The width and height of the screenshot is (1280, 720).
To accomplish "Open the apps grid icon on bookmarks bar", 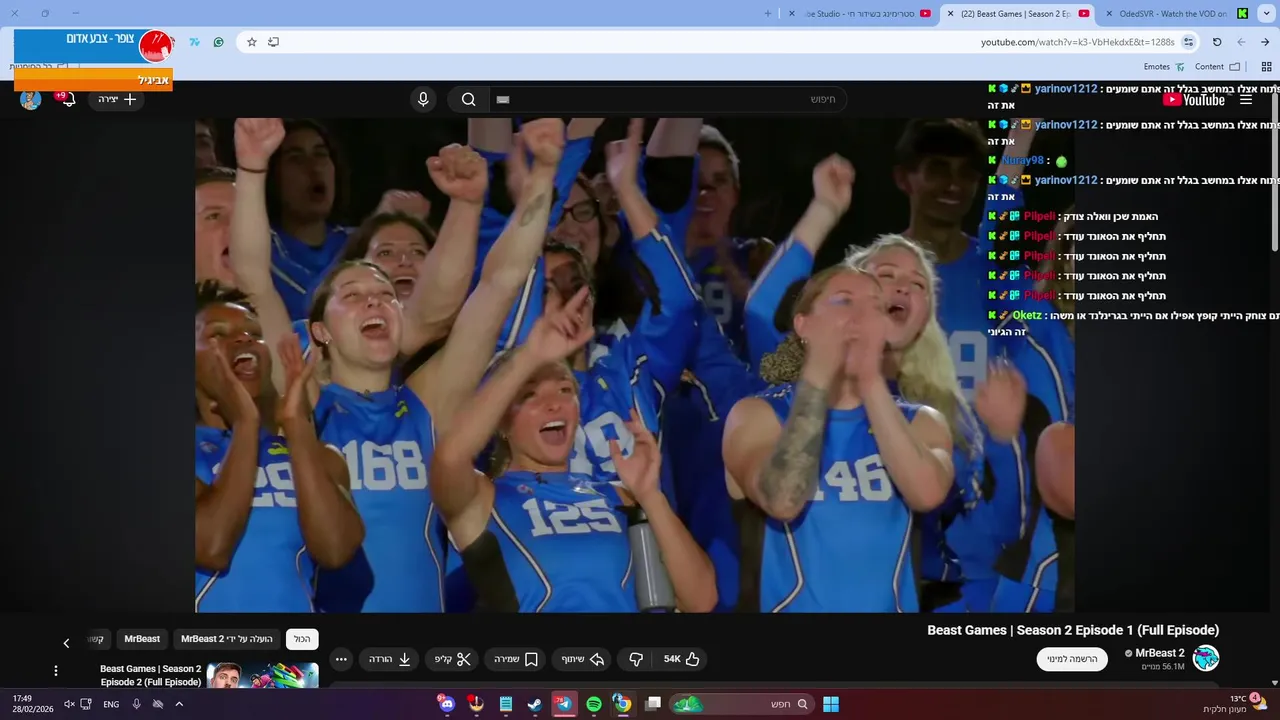I will coord(1266,67).
